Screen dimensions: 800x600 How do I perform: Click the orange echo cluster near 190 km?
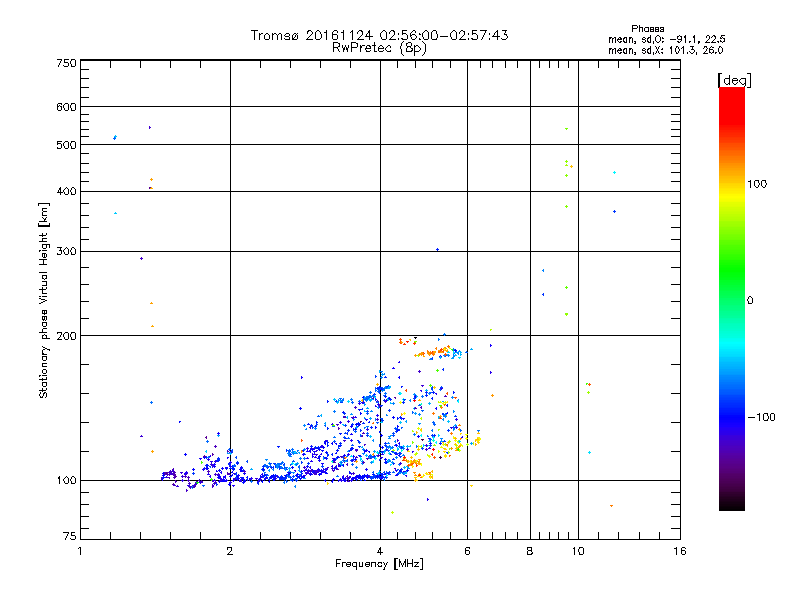pyautogui.click(x=434, y=352)
